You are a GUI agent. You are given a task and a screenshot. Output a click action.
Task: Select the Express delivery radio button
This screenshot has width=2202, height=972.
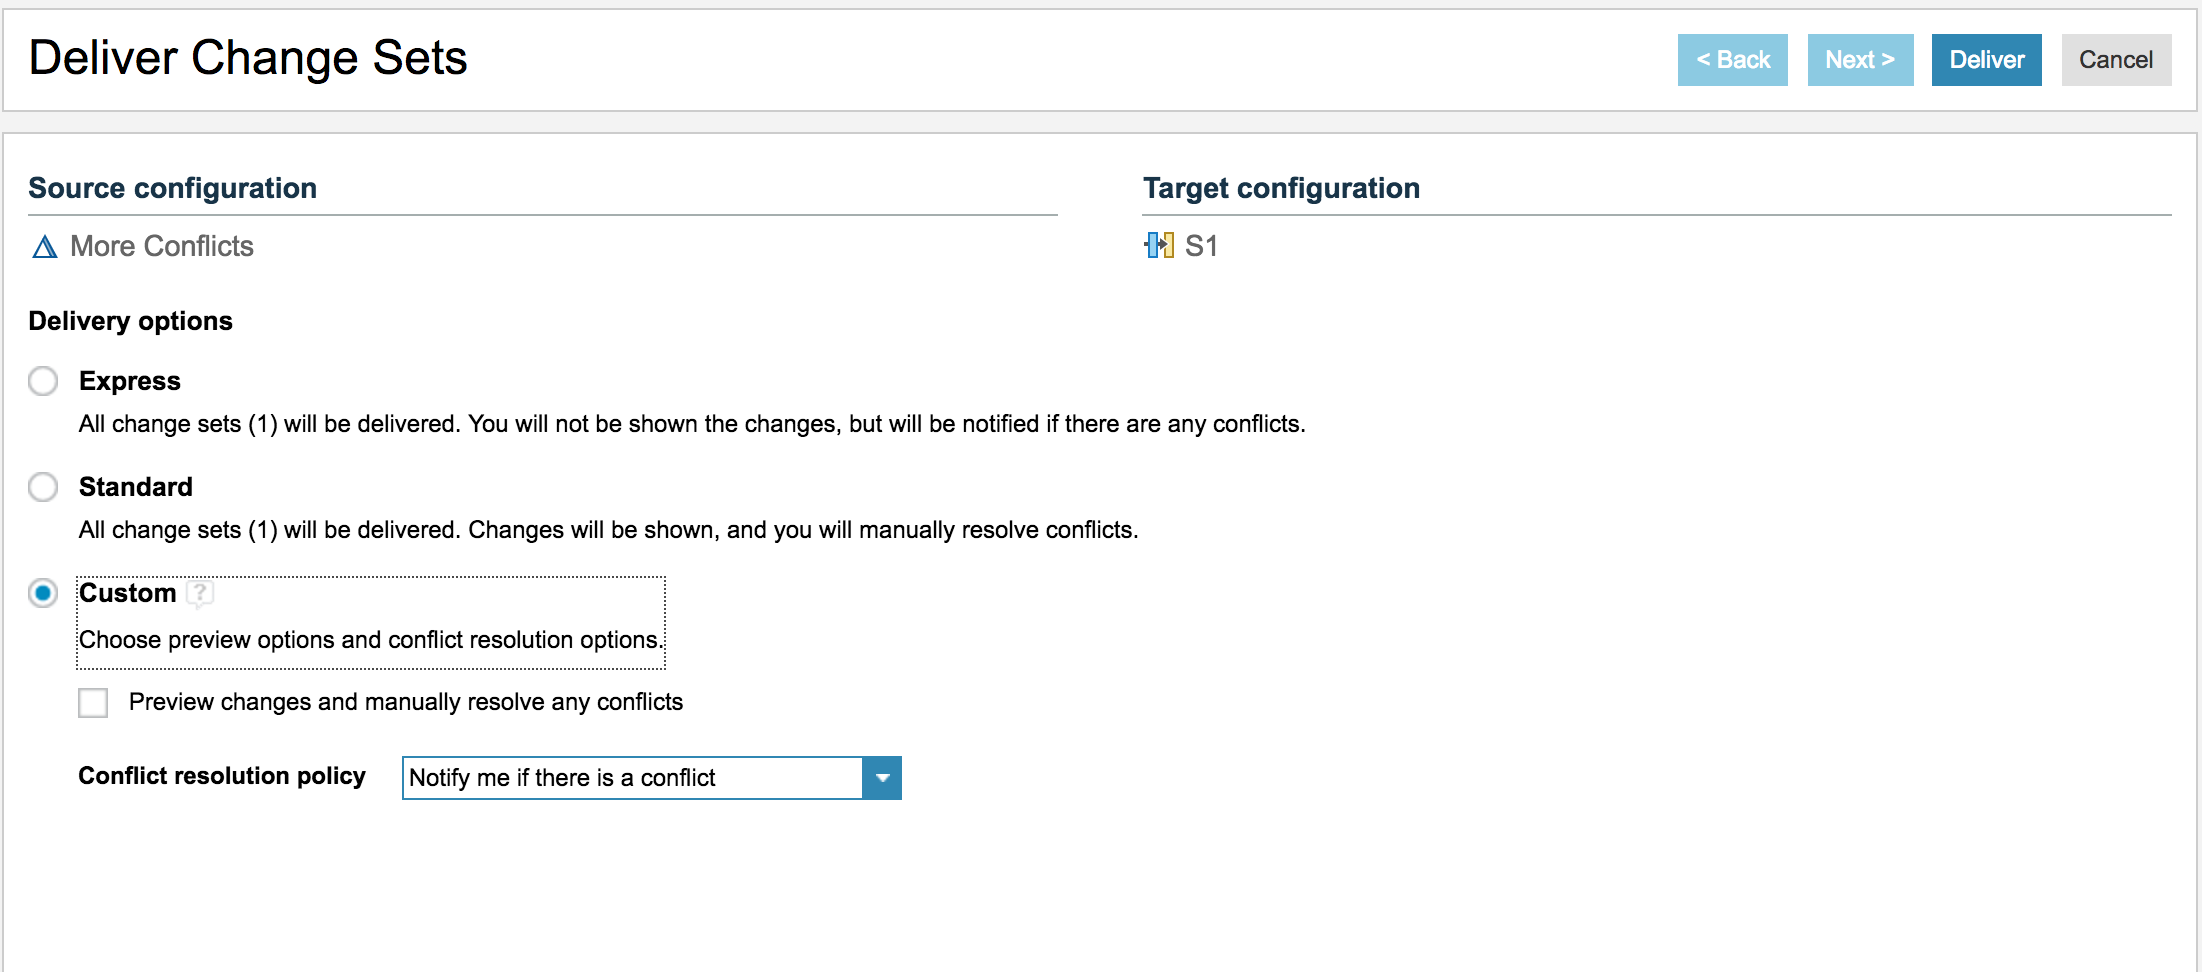[43, 381]
